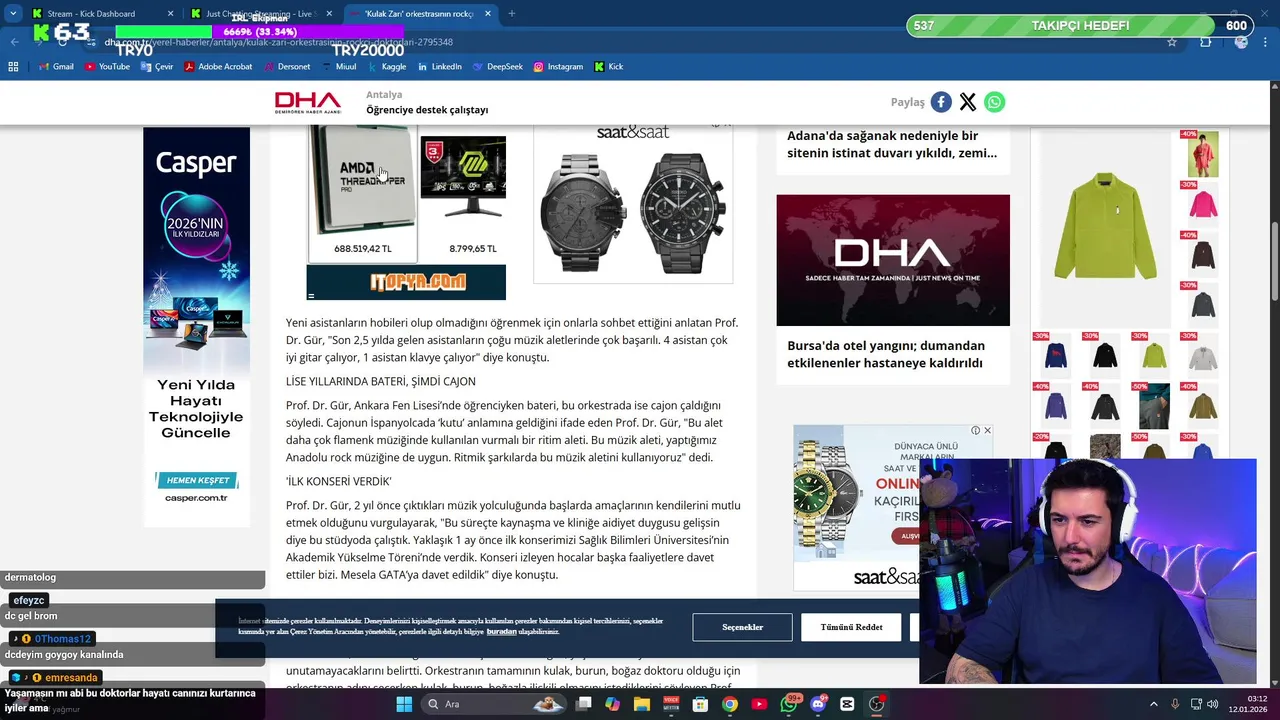
Task: Open the Kick bookmark
Action: click(x=608, y=67)
